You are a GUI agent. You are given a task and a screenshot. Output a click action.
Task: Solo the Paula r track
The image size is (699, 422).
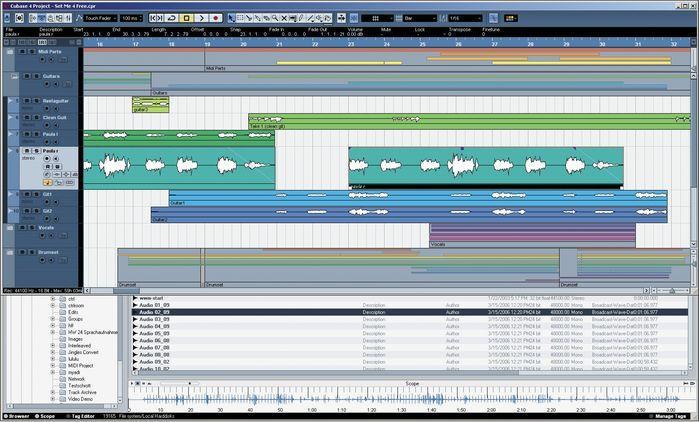(37, 151)
